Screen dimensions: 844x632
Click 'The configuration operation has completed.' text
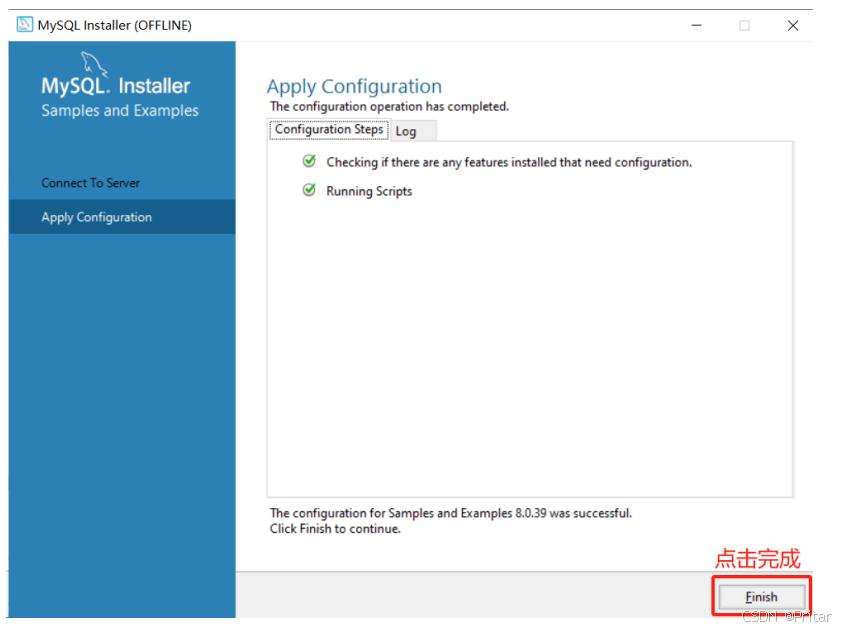[x=389, y=107]
